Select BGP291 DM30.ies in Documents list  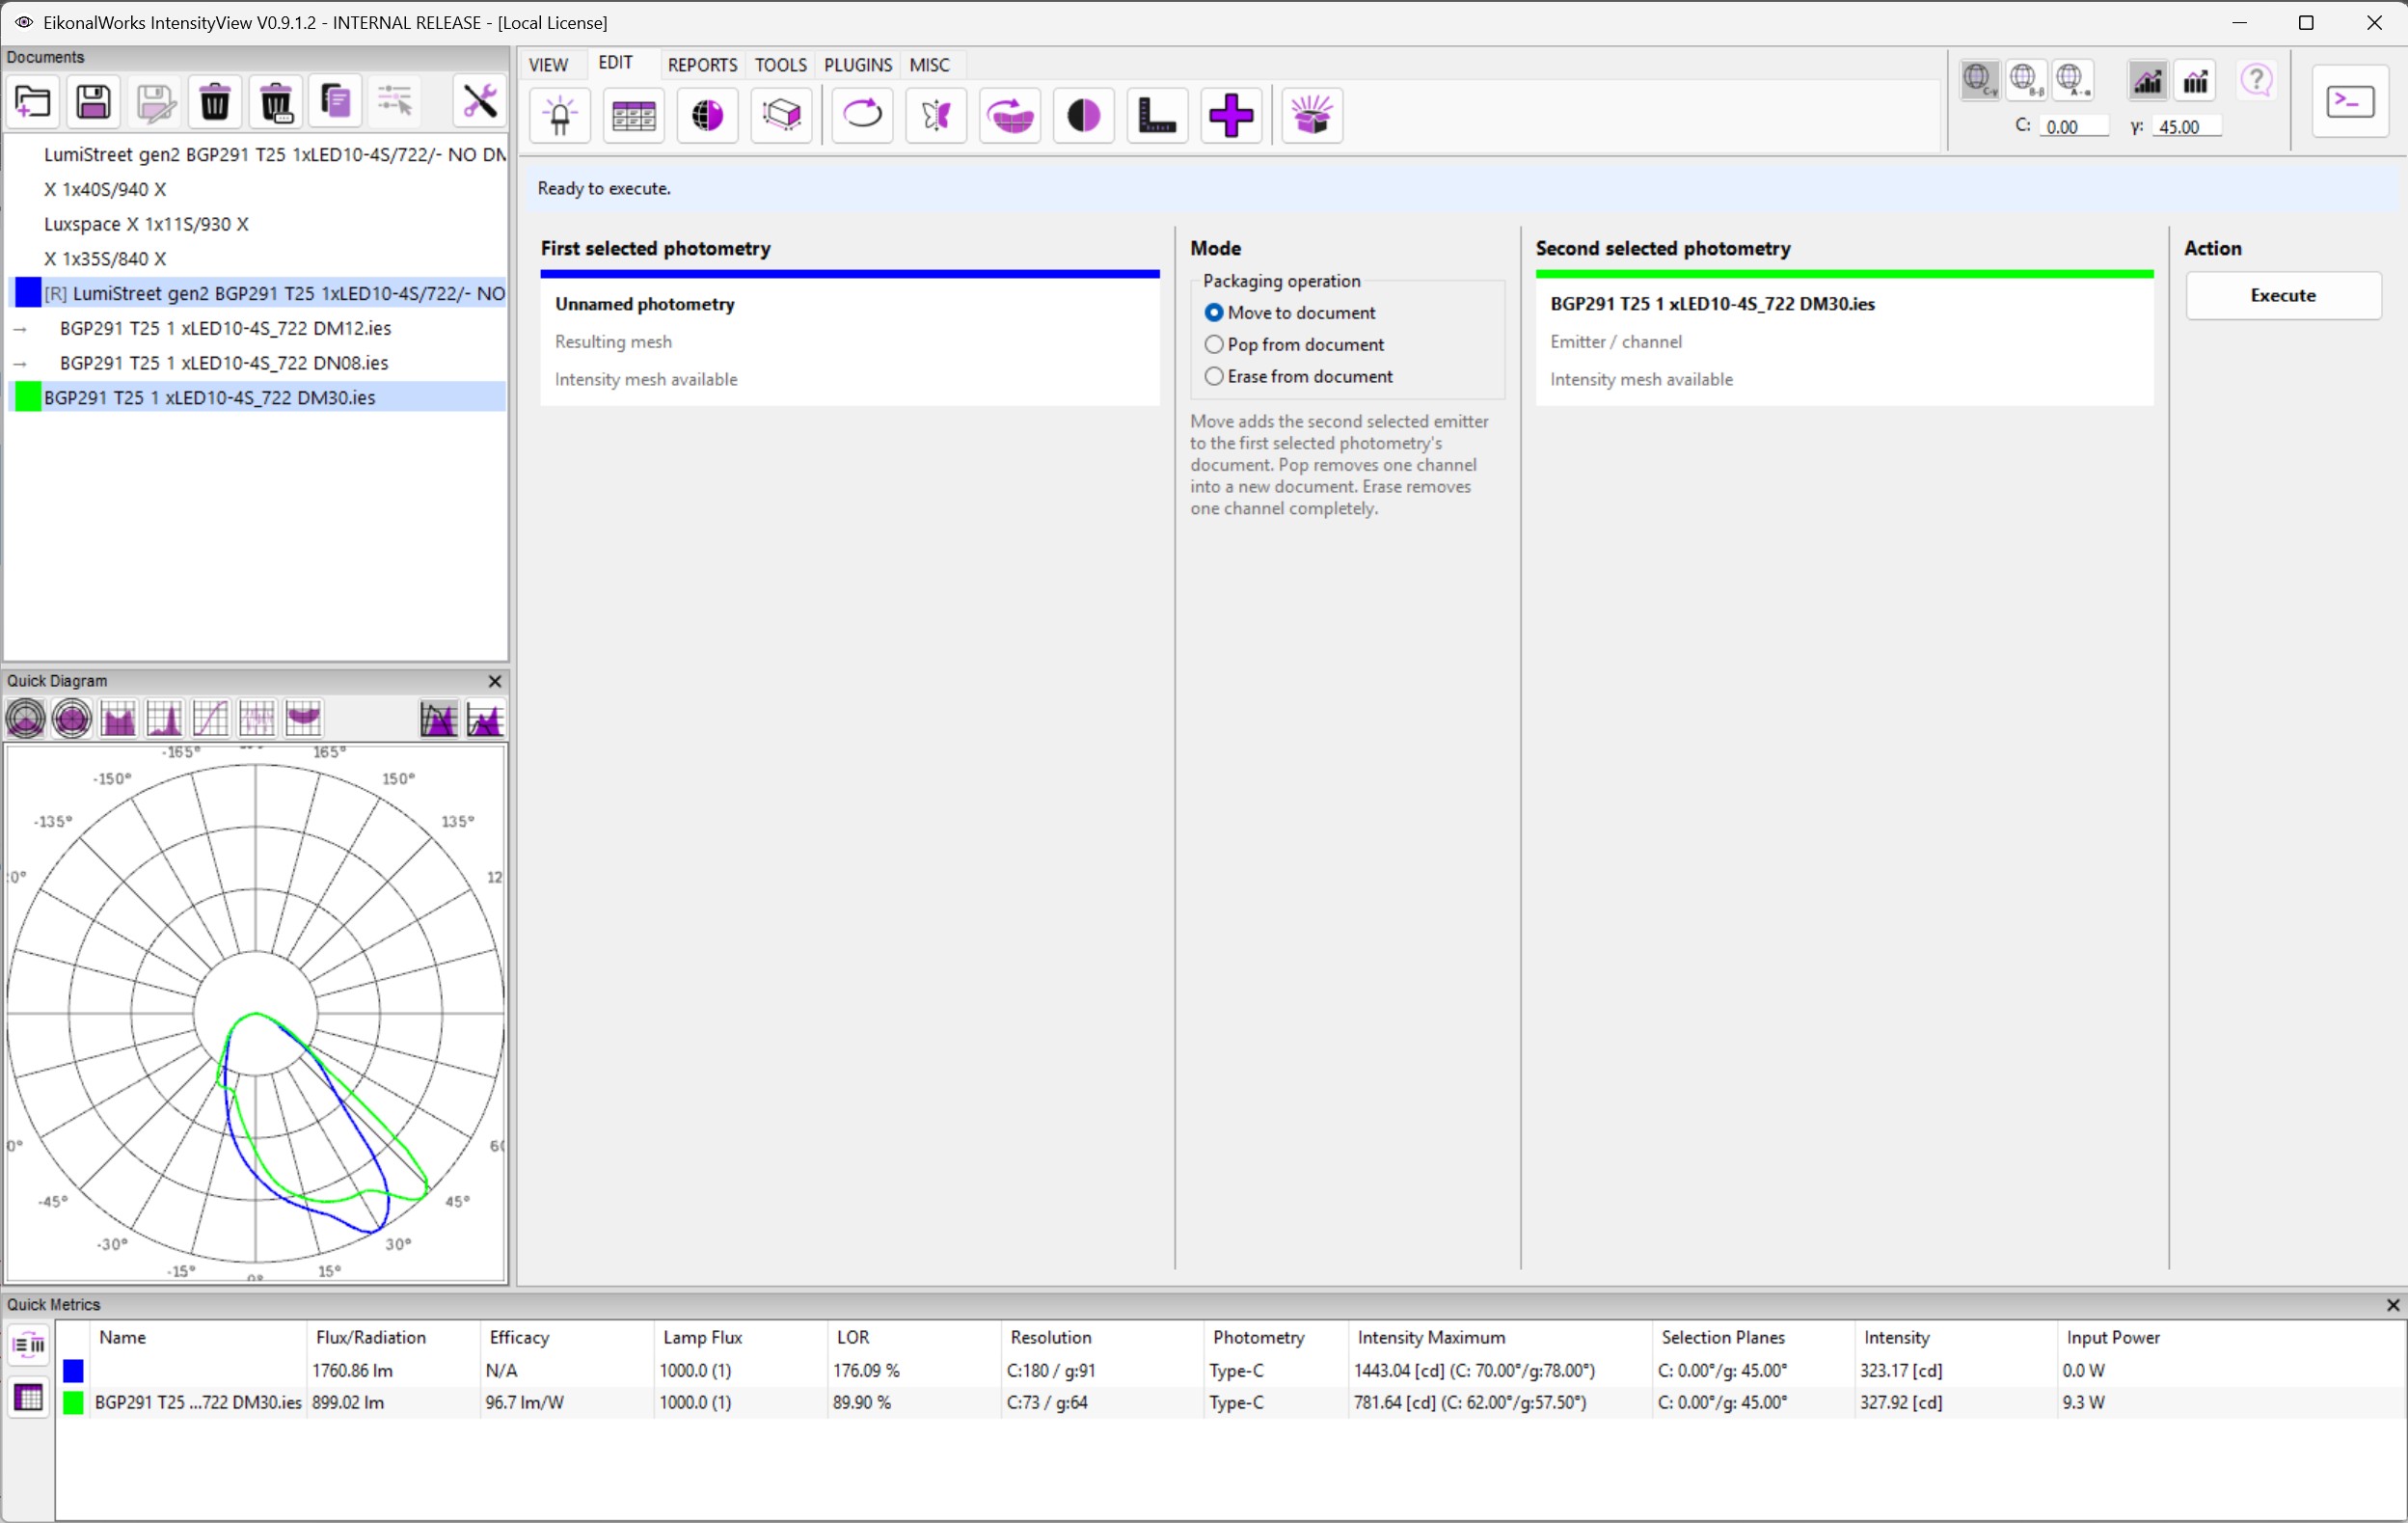[255, 398]
